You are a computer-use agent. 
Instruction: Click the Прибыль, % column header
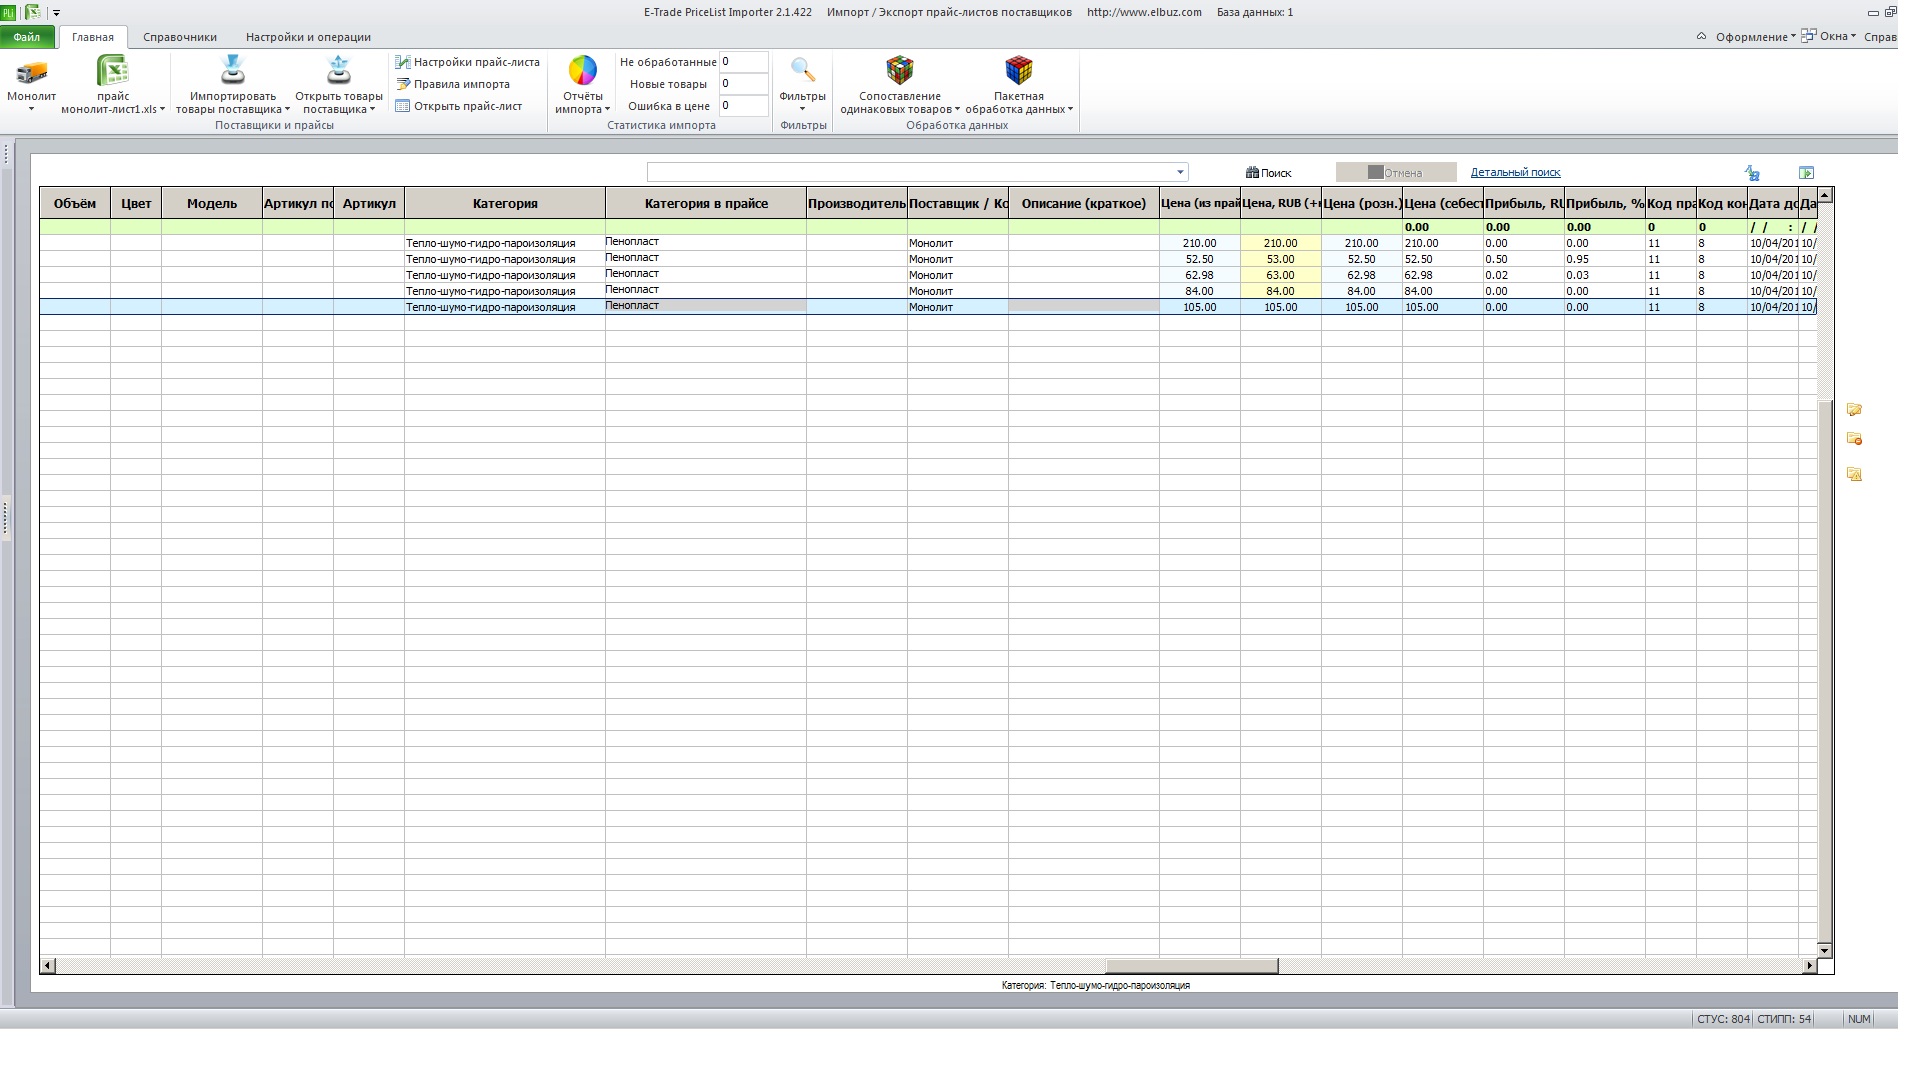pyautogui.click(x=1605, y=203)
